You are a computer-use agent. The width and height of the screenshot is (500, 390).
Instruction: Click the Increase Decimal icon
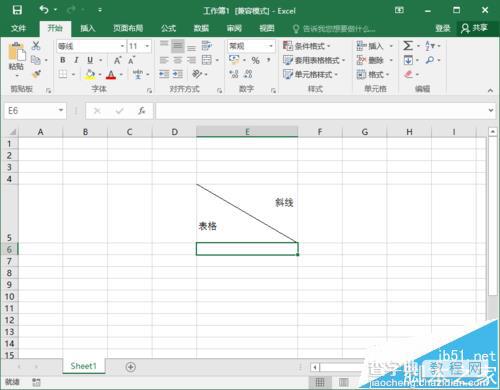[x=234, y=74]
